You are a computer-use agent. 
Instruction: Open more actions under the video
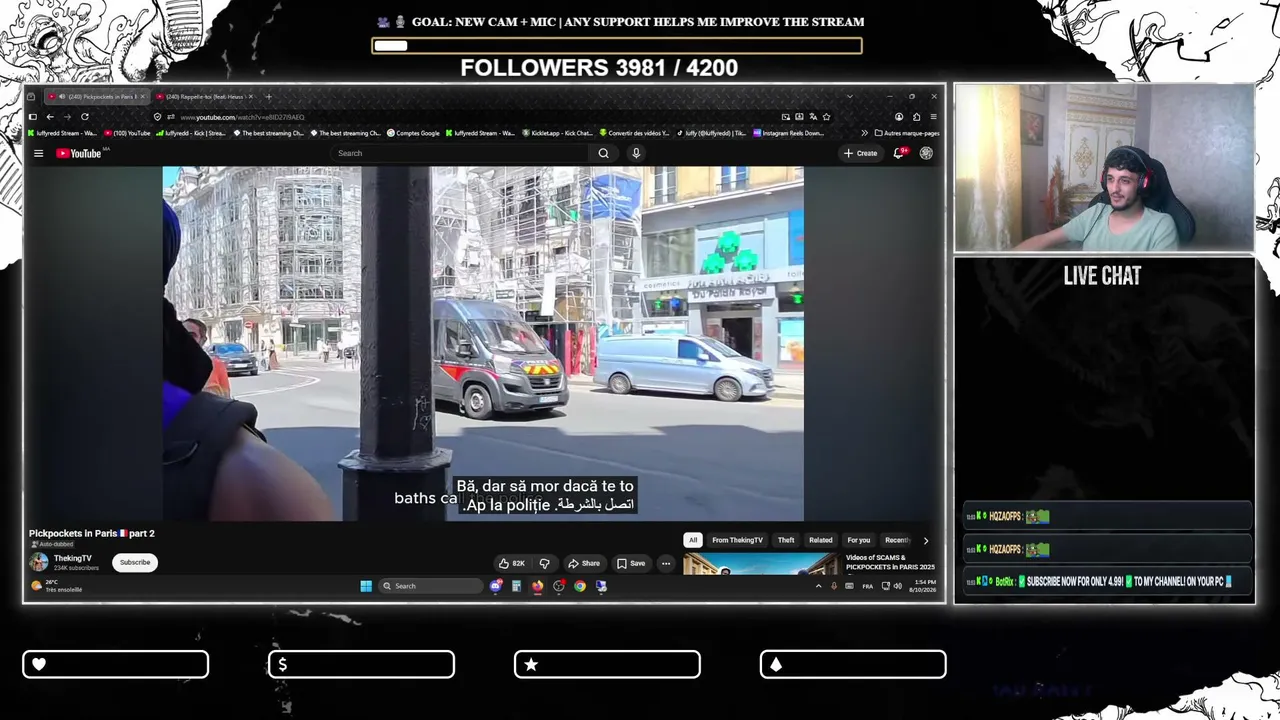pos(666,563)
